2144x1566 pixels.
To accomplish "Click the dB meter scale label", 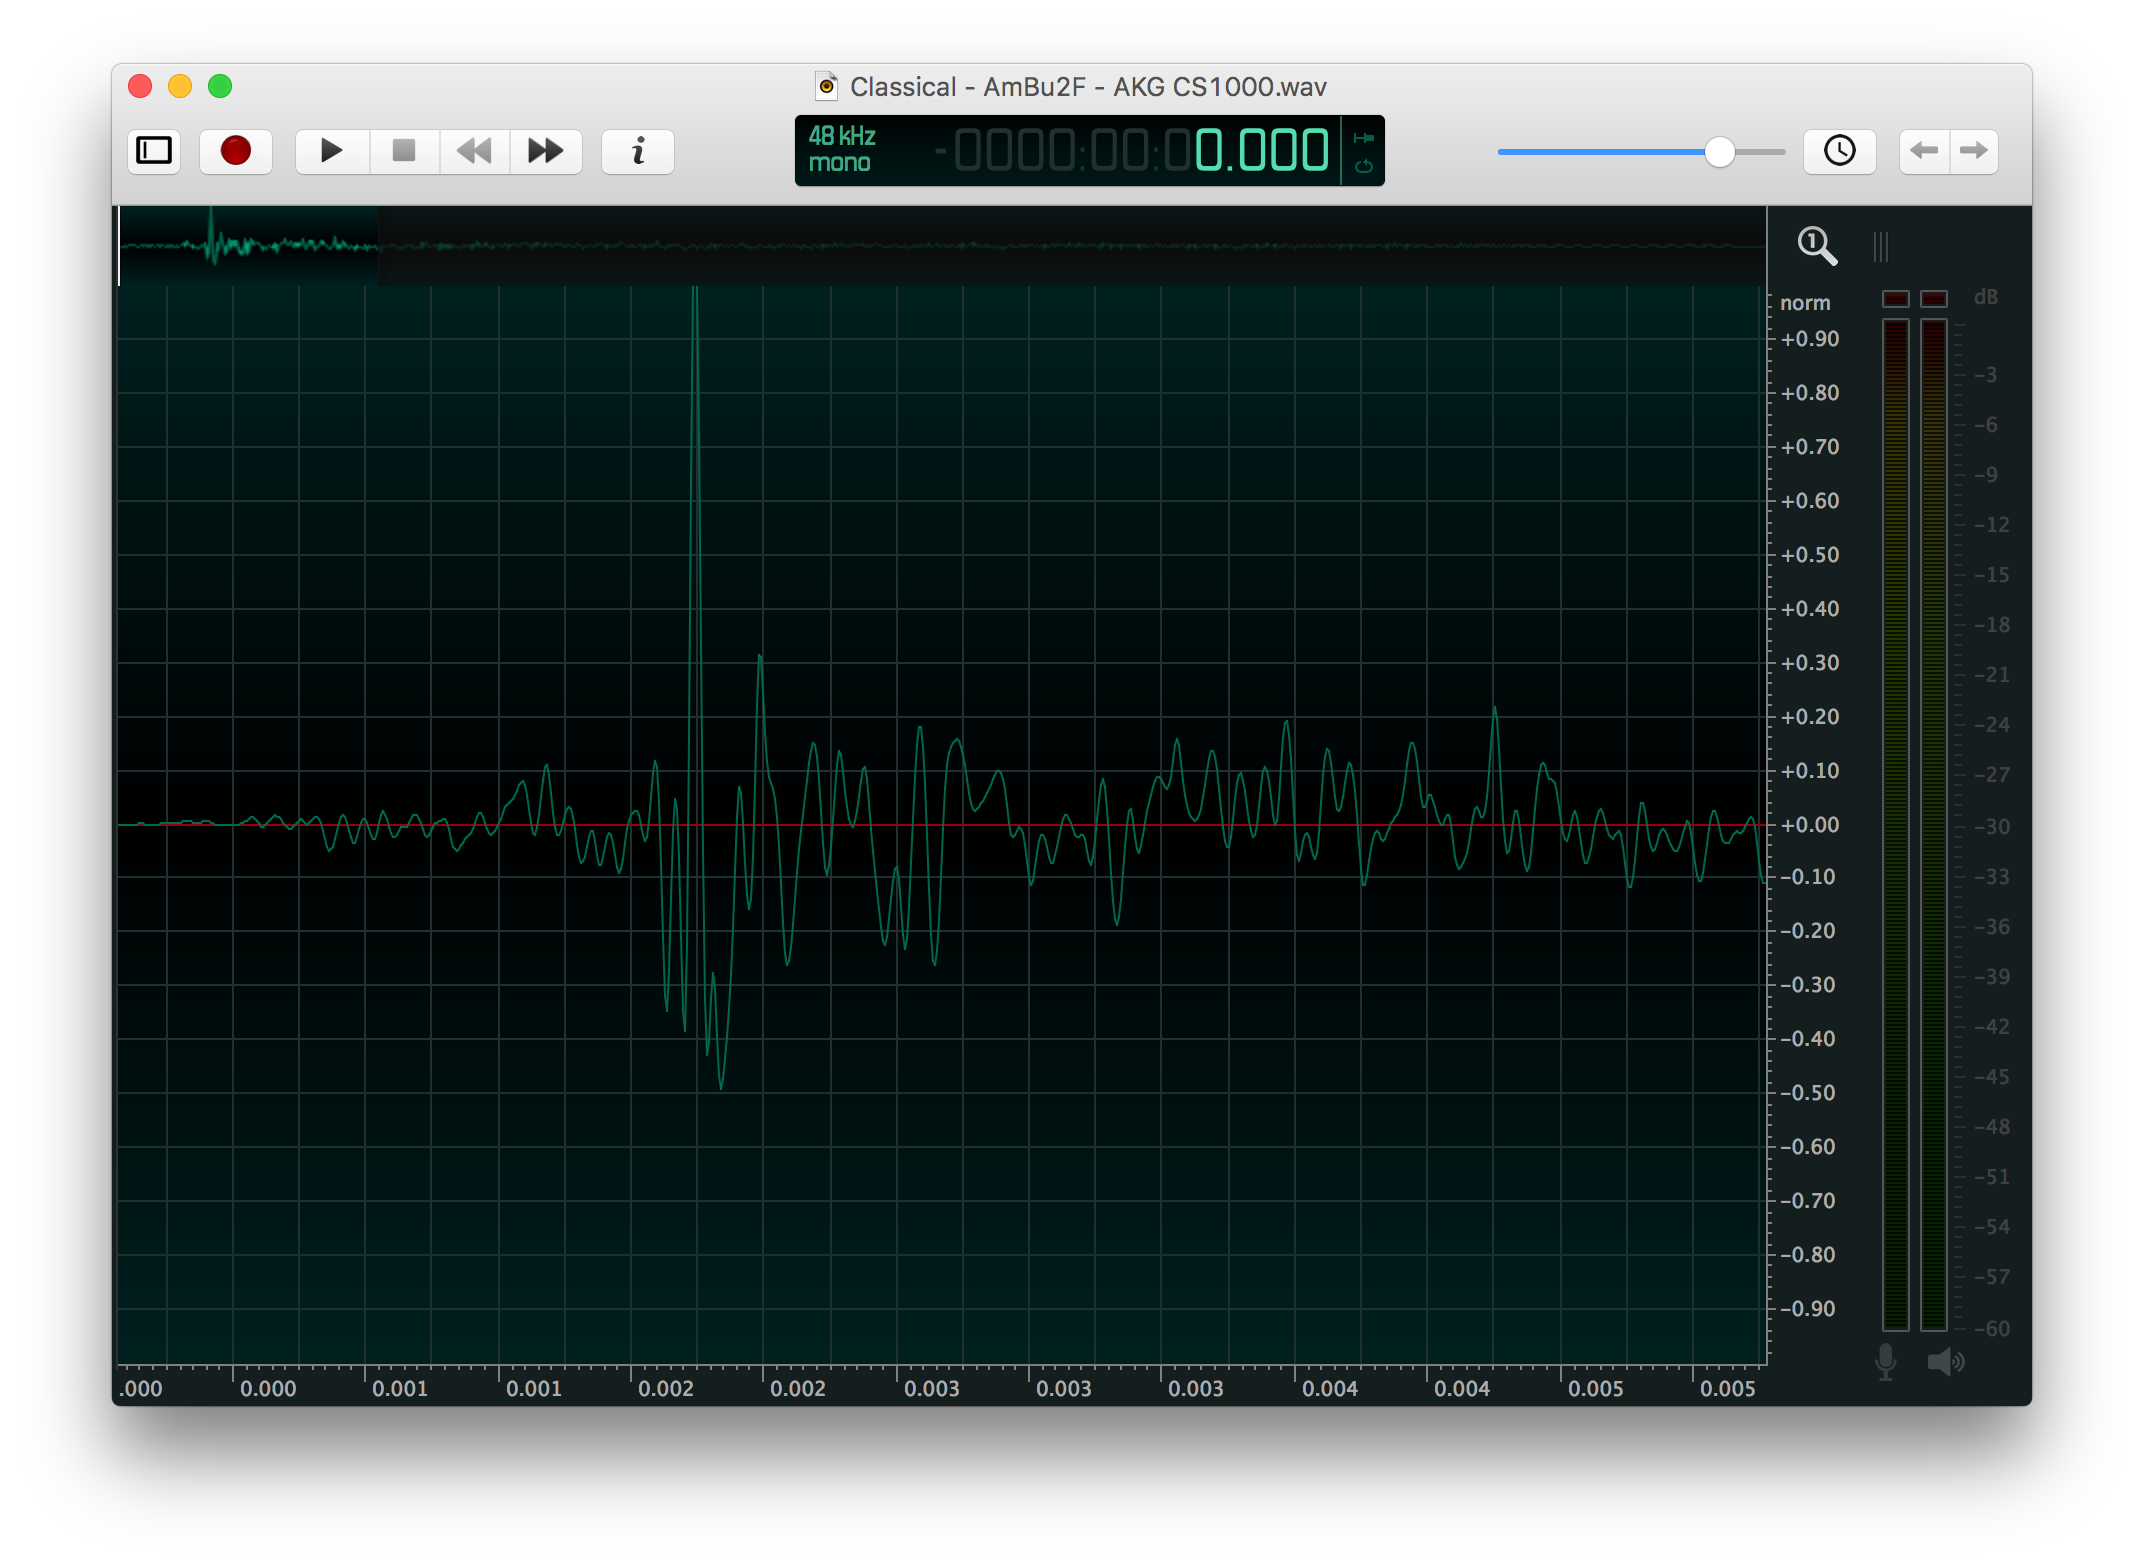I will (1985, 297).
